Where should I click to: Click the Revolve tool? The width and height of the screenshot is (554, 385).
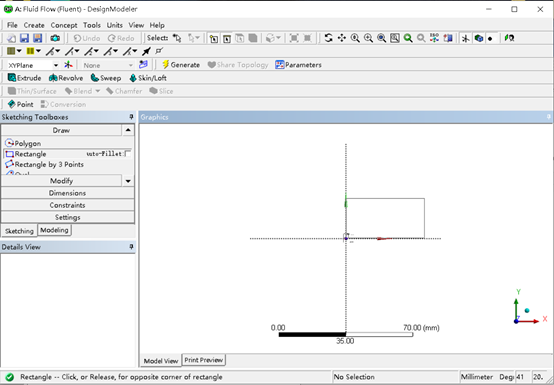pyautogui.click(x=66, y=78)
